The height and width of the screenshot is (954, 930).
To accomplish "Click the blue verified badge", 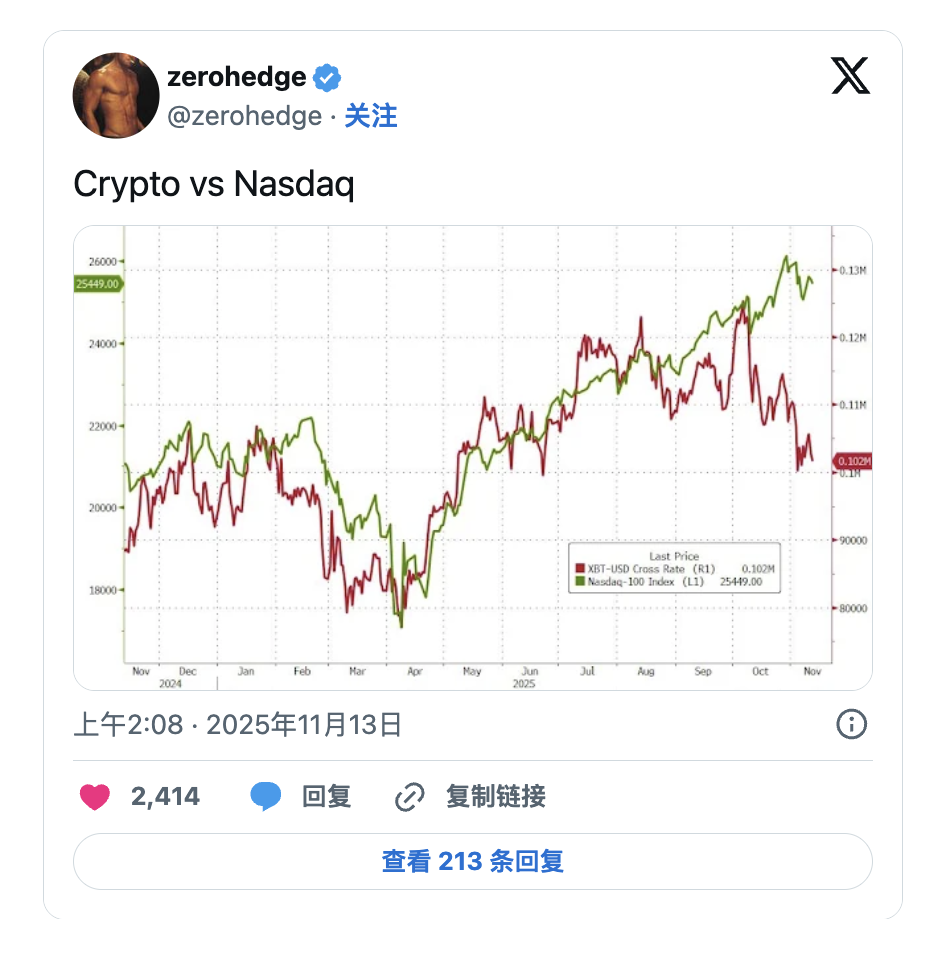I will click(327, 77).
